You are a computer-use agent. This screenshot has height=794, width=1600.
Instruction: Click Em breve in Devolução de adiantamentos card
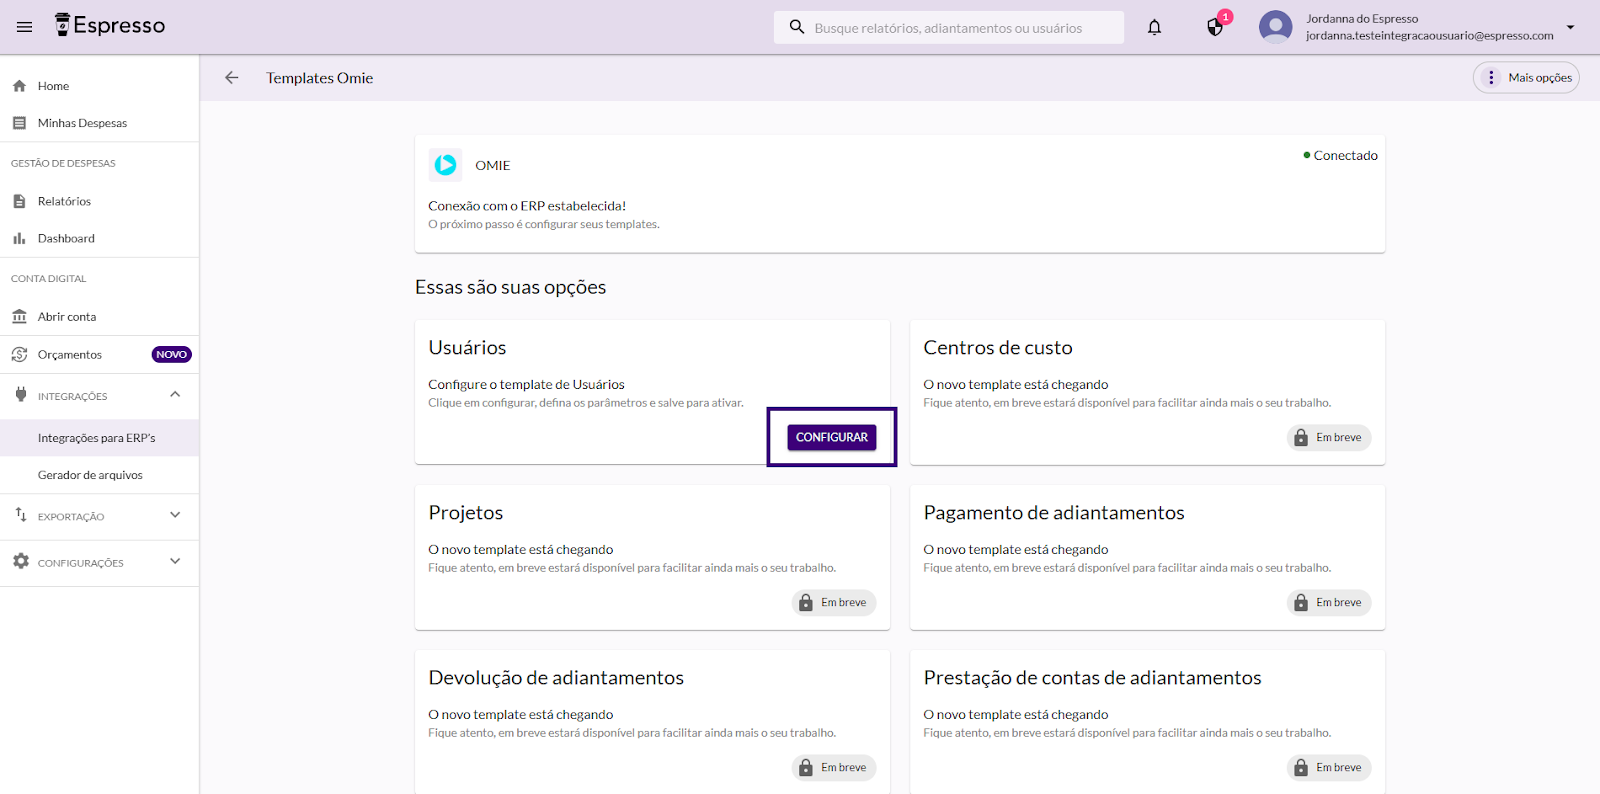(834, 767)
